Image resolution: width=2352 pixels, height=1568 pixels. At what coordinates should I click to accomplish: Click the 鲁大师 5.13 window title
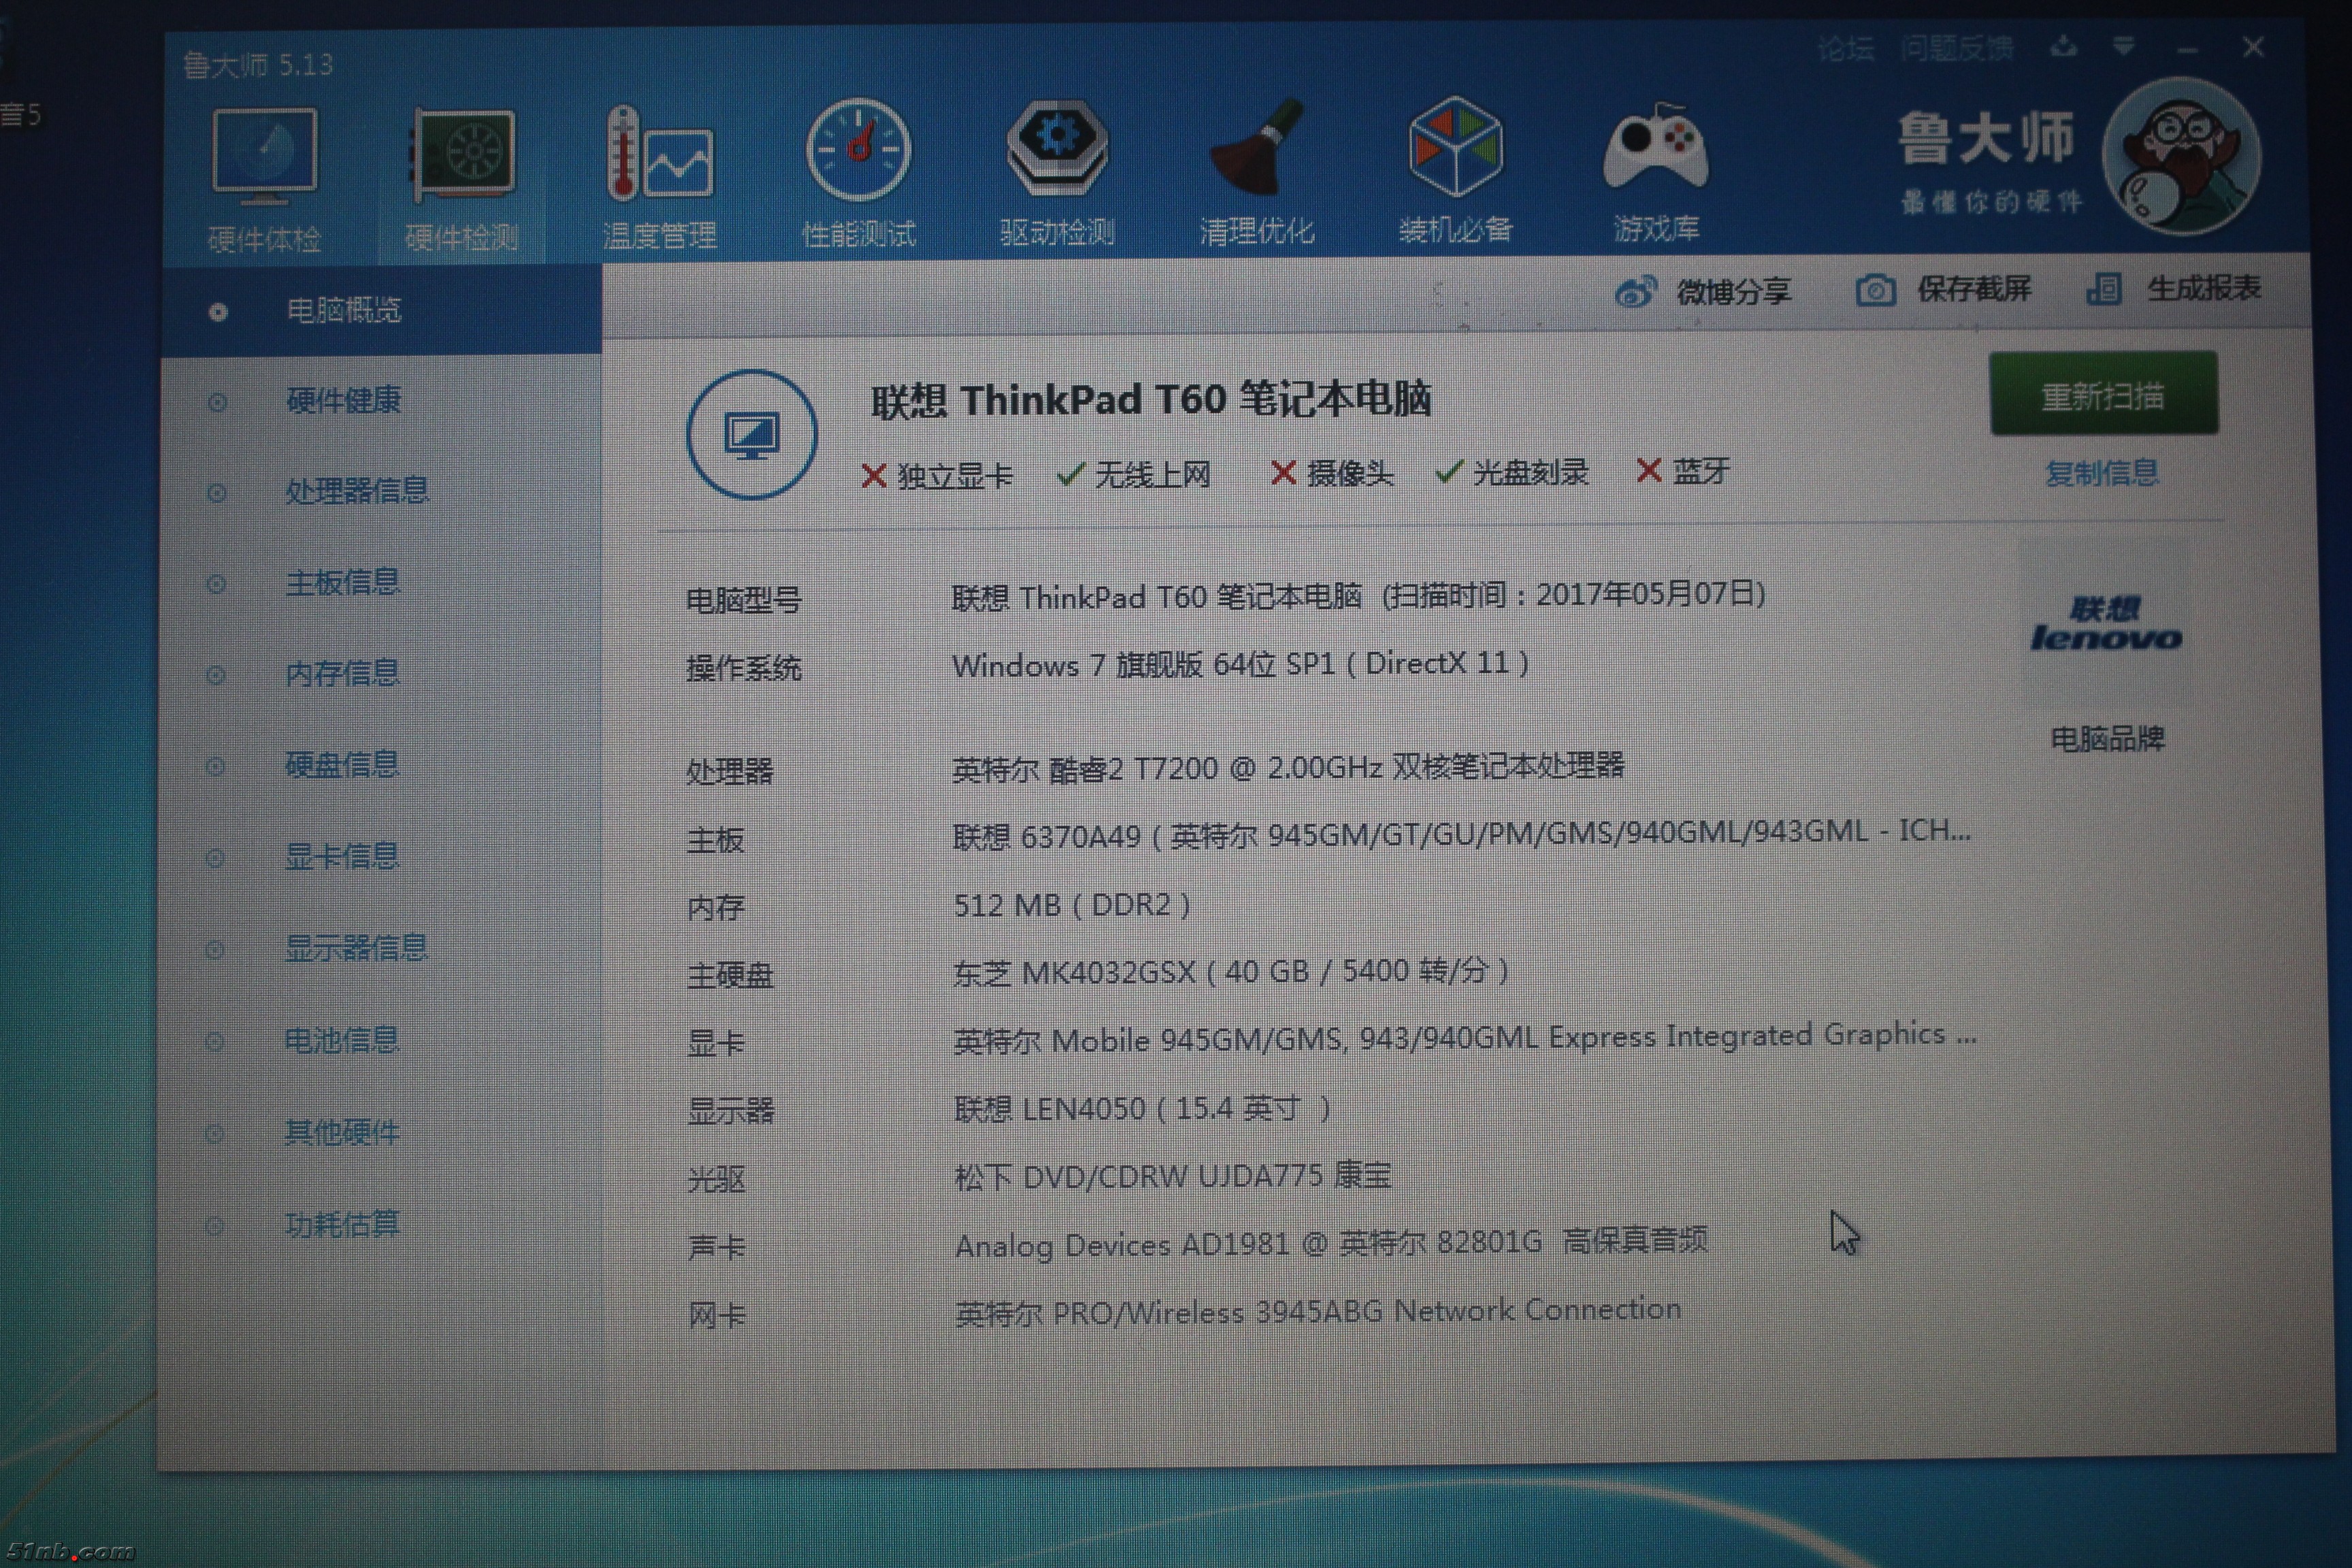pyautogui.click(x=258, y=66)
